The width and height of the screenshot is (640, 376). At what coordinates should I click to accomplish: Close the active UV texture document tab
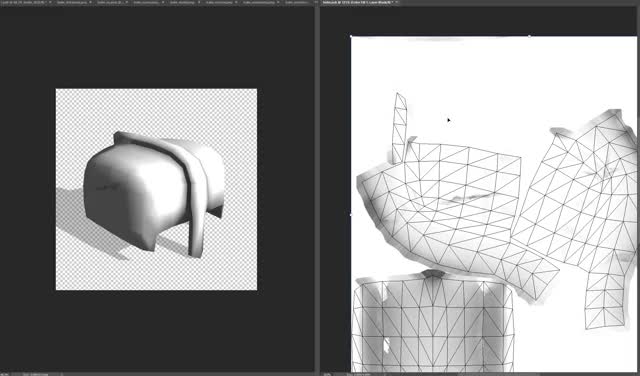pos(396,2)
